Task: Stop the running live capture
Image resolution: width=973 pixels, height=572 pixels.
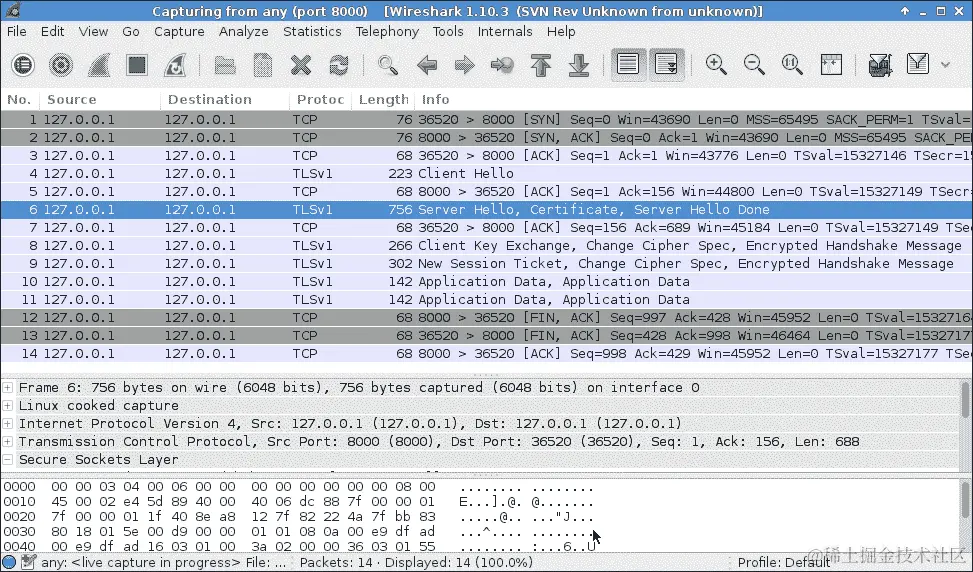Action: pos(137,65)
